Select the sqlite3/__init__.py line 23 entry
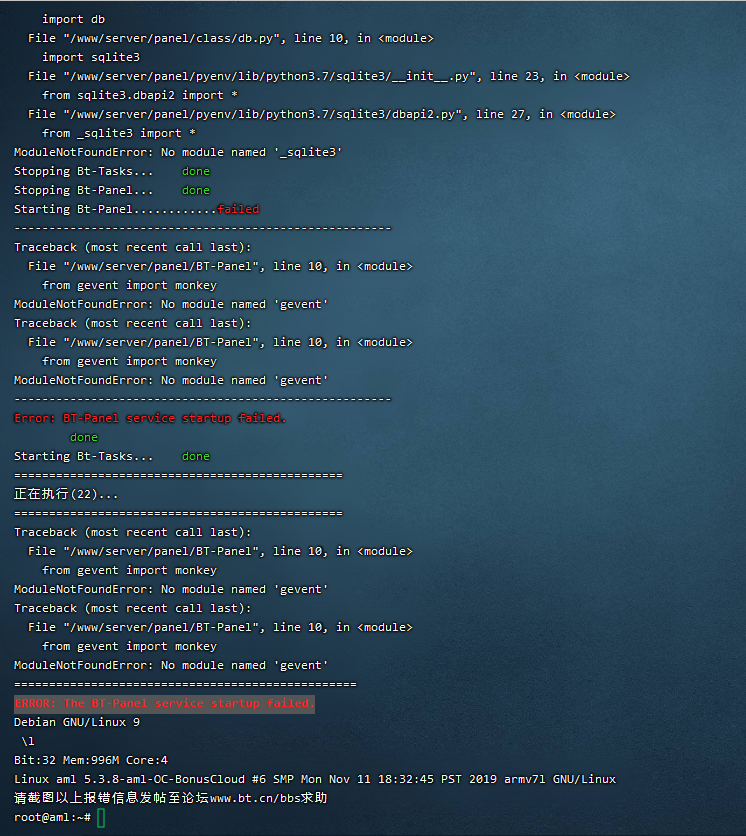Viewport: 746px width, 836px height. (329, 76)
